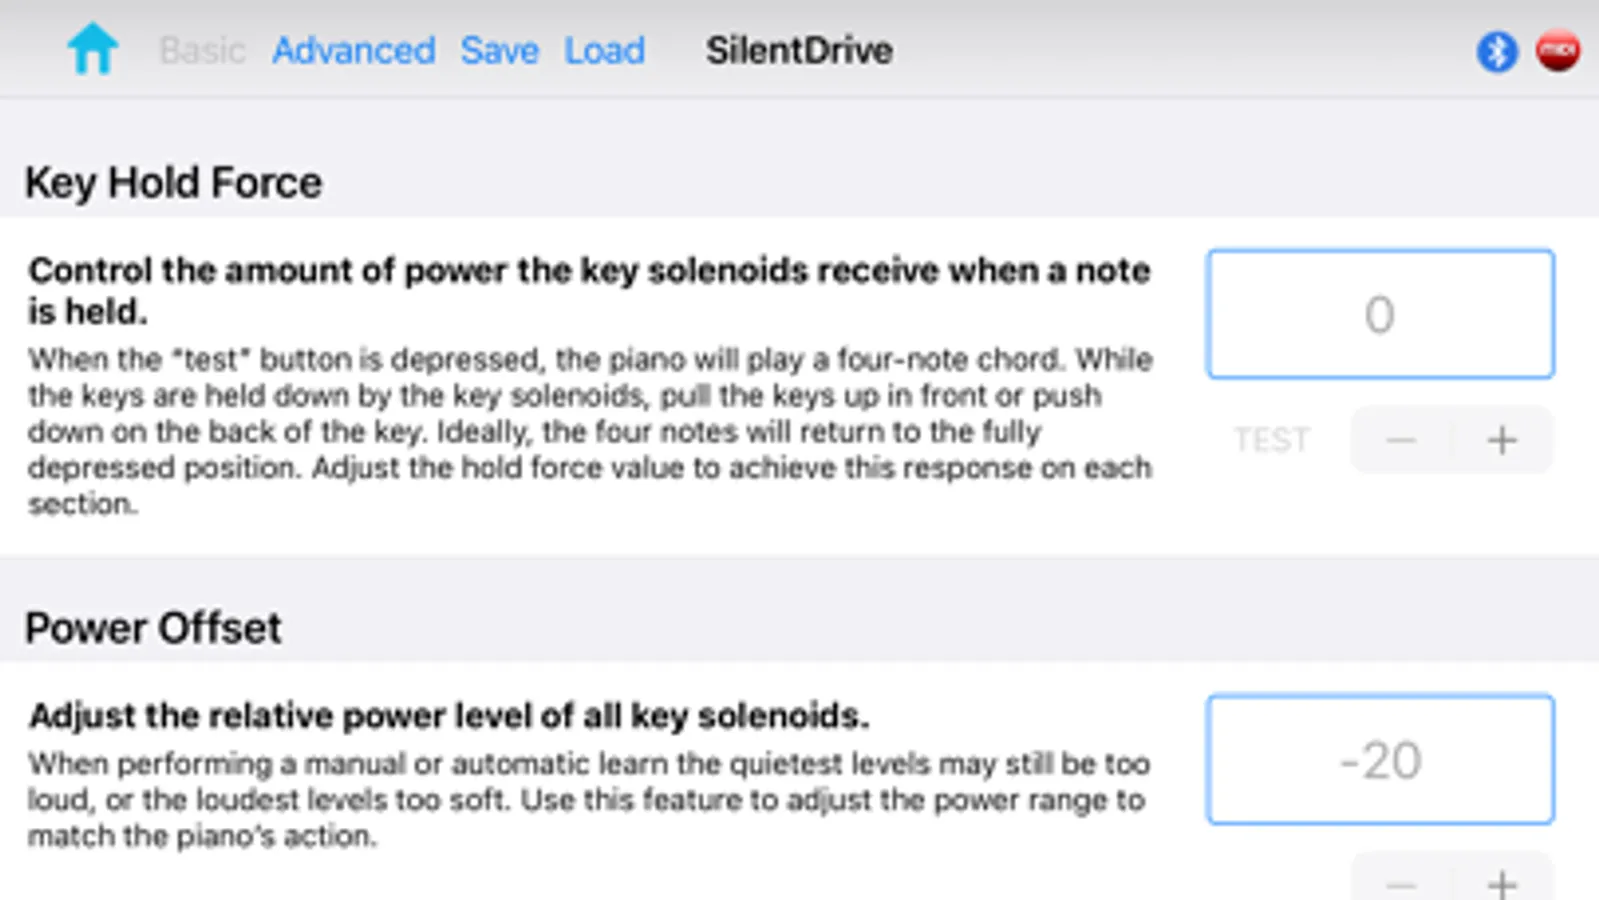Click the SilentDrive title
Image resolution: width=1599 pixels, height=900 pixels.
click(799, 50)
